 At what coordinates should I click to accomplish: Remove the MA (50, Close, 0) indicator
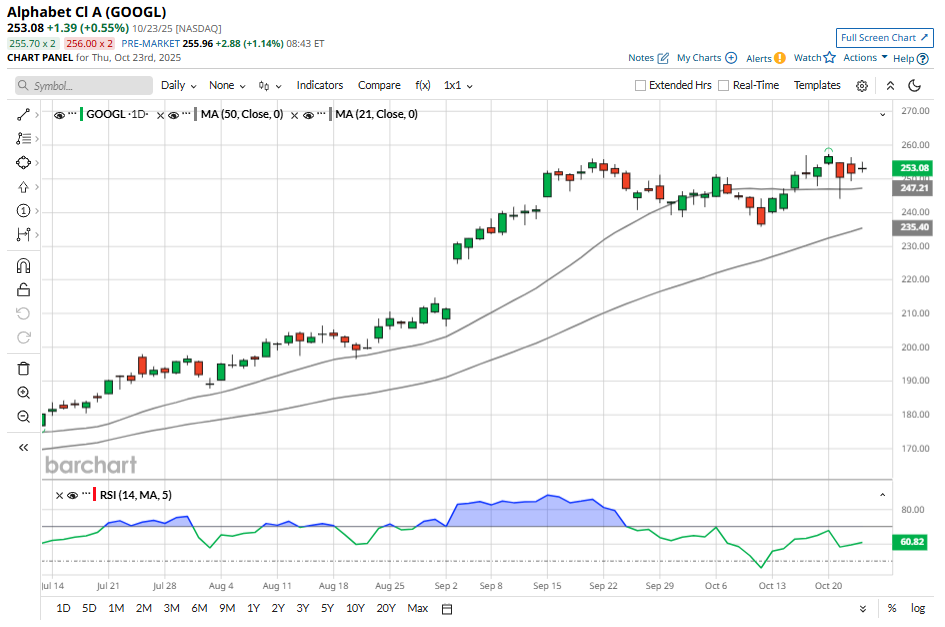[x=160, y=115]
